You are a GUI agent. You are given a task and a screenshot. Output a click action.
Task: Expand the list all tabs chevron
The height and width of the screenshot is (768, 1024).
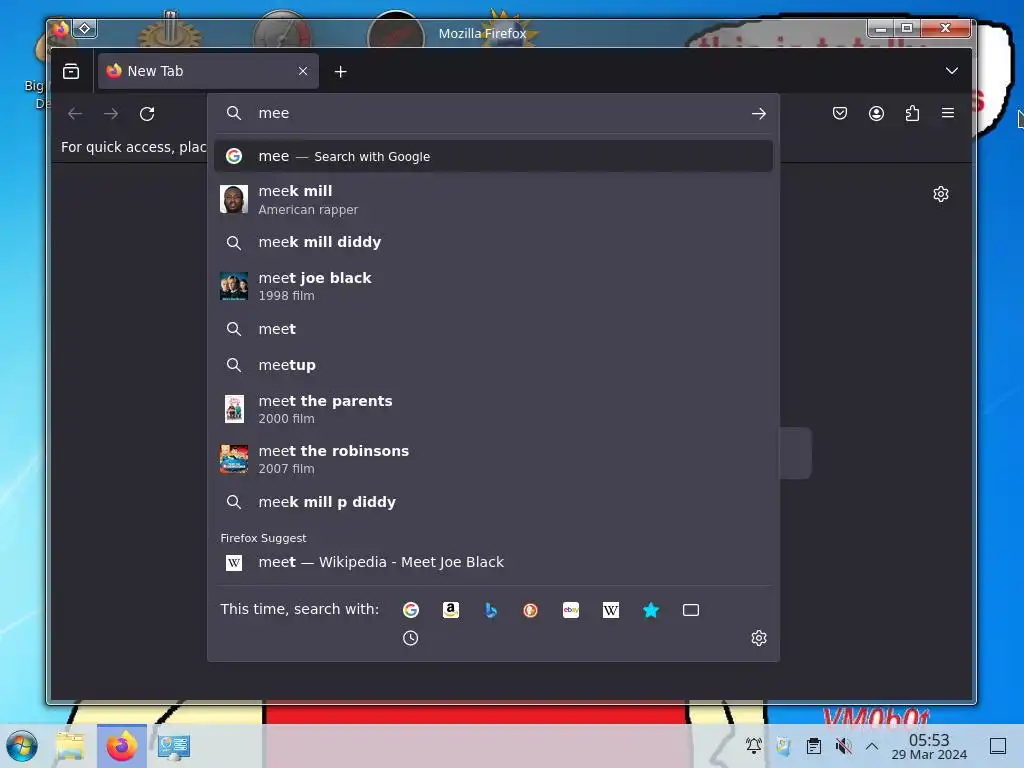point(952,71)
